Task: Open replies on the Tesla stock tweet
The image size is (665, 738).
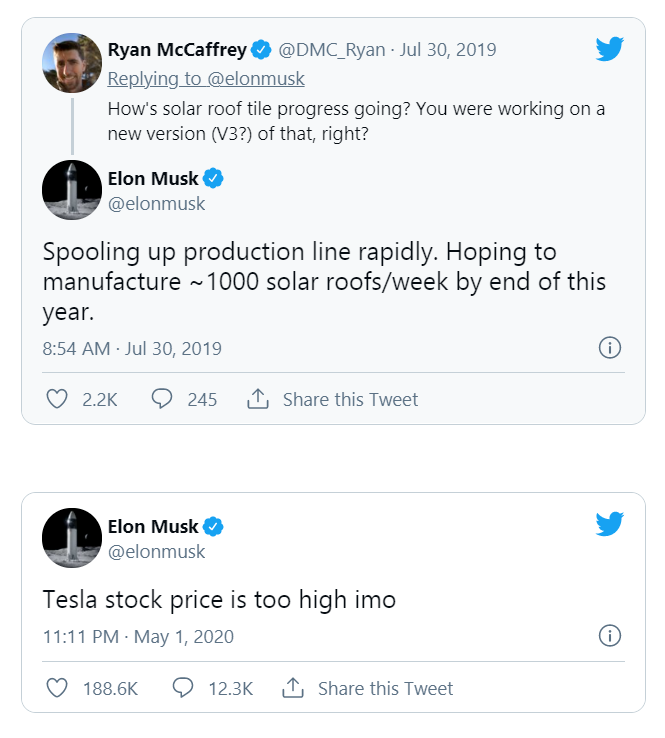Action: click(182, 688)
